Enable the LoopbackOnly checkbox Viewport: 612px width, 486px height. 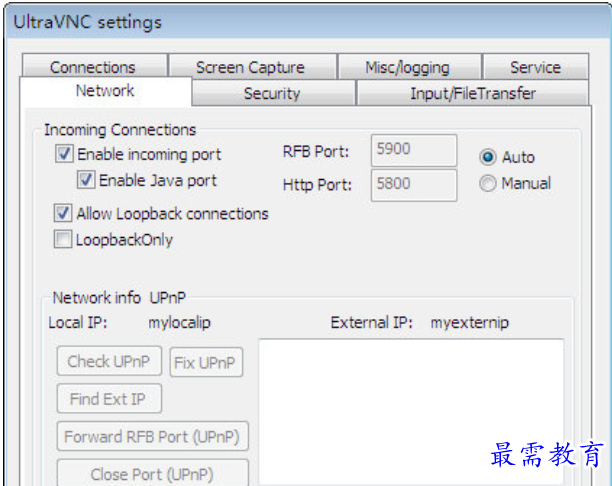(x=65, y=240)
